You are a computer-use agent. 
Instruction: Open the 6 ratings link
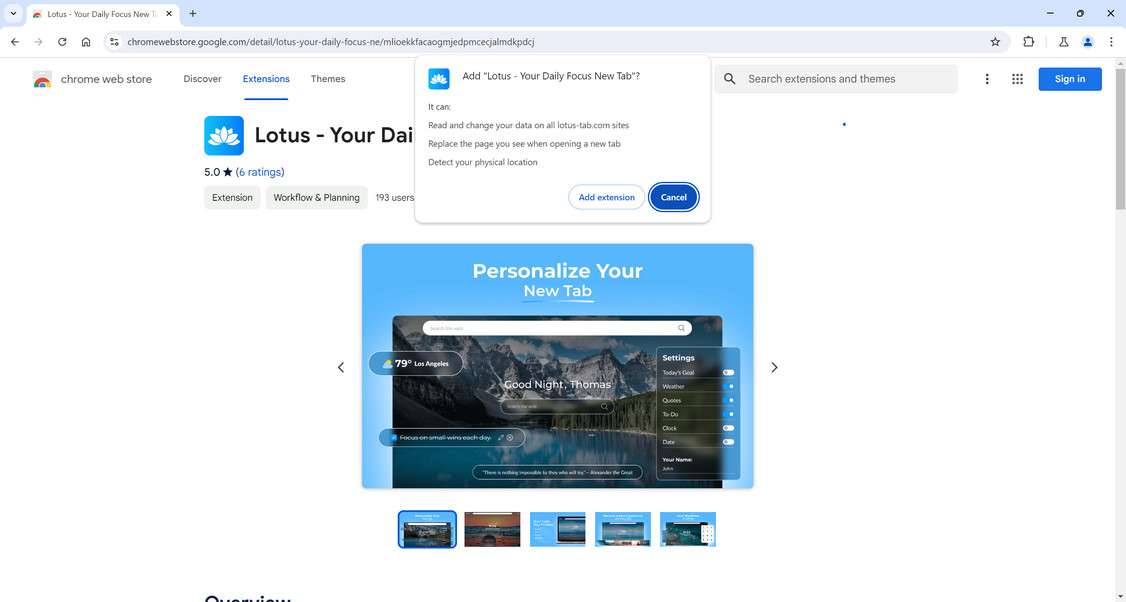[260, 171]
